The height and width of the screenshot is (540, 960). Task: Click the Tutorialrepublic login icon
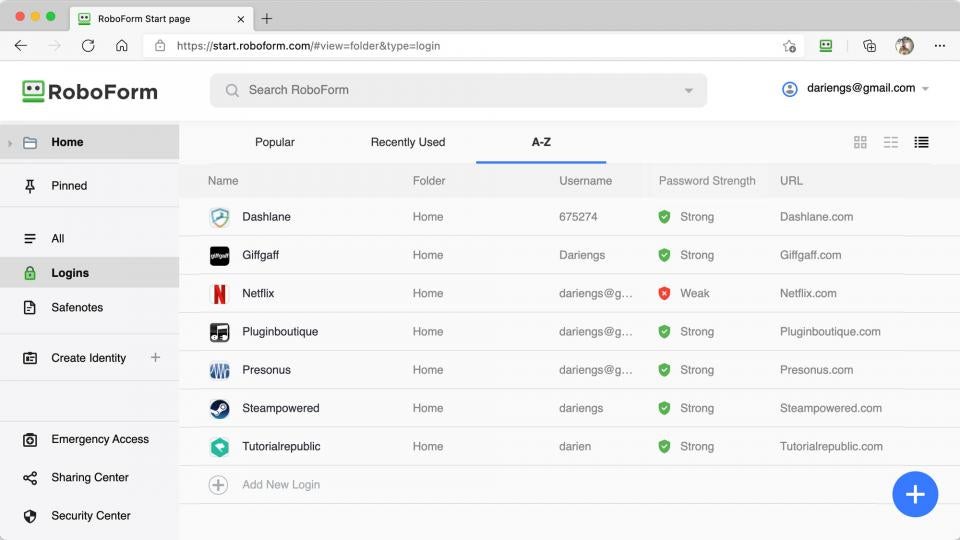pyautogui.click(x=219, y=447)
